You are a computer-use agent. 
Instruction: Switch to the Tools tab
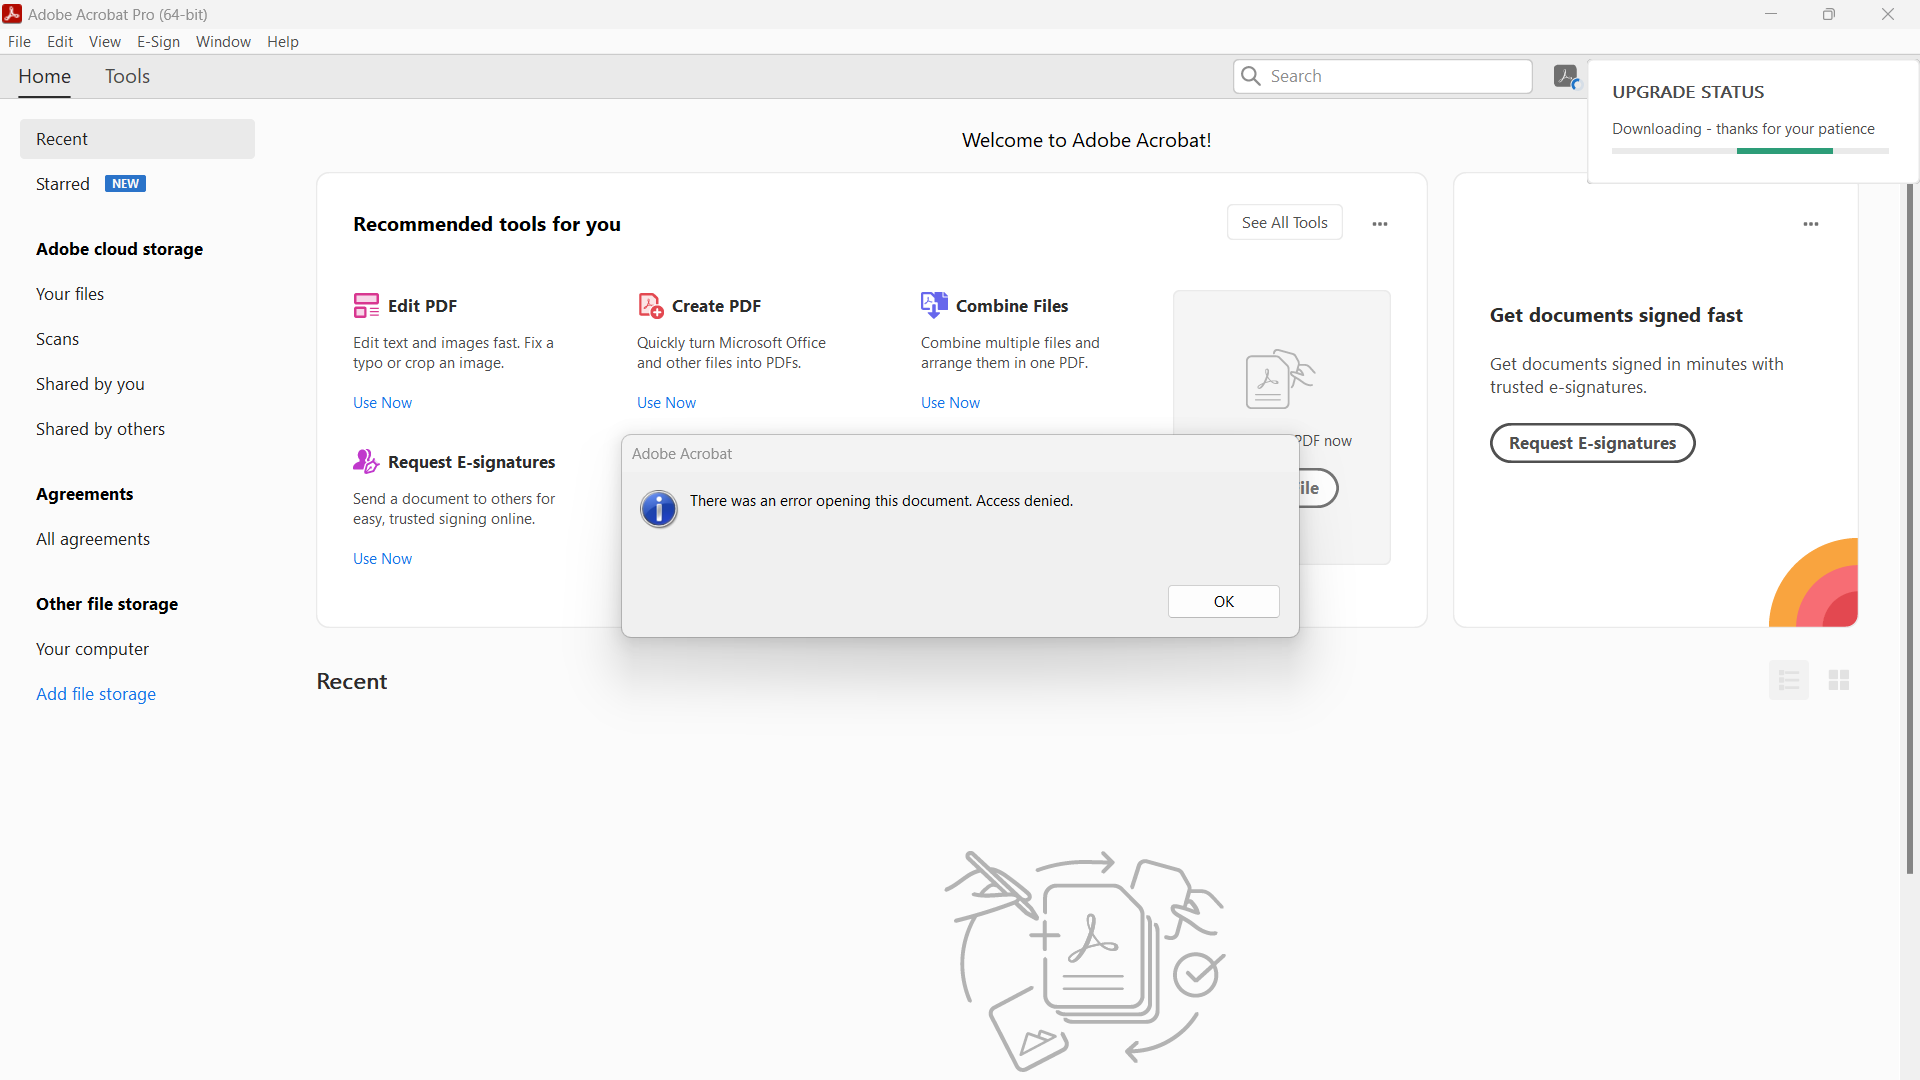pyautogui.click(x=127, y=76)
